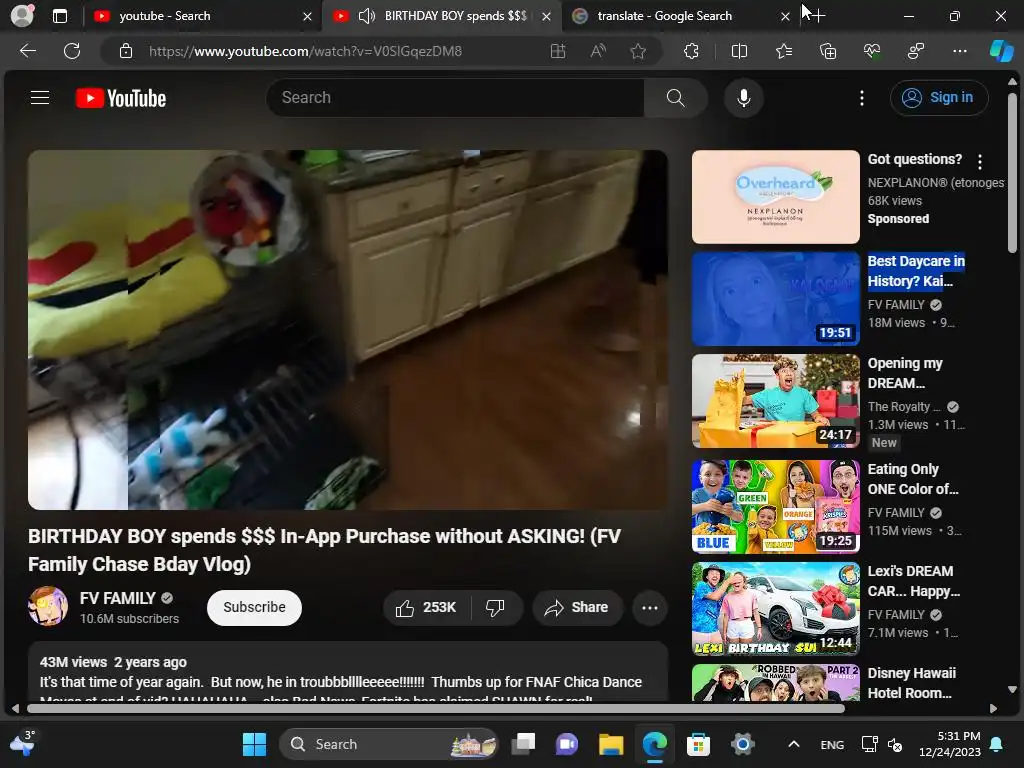Focus the YouTube search box
The width and height of the screenshot is (1024, 768).
pyautogui.click(x=455, y=98)
